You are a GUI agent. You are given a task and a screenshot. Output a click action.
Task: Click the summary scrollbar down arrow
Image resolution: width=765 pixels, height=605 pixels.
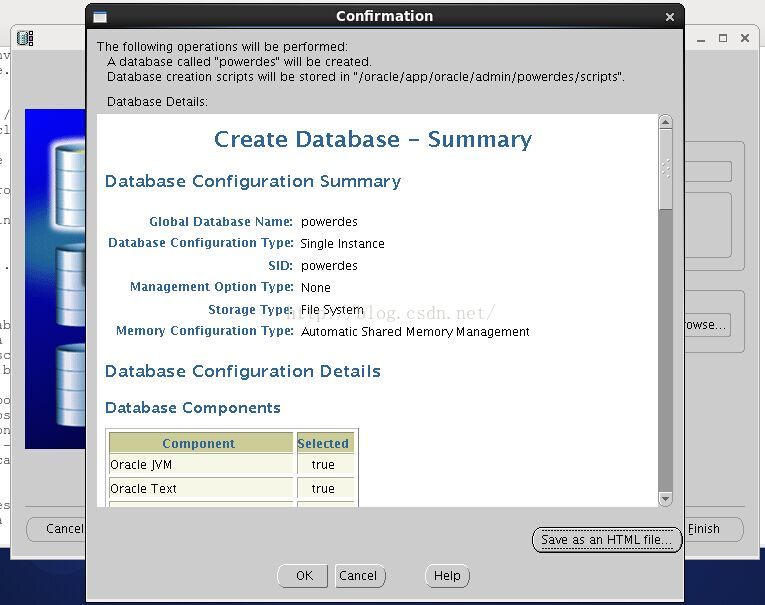click(x=665, y=498)
